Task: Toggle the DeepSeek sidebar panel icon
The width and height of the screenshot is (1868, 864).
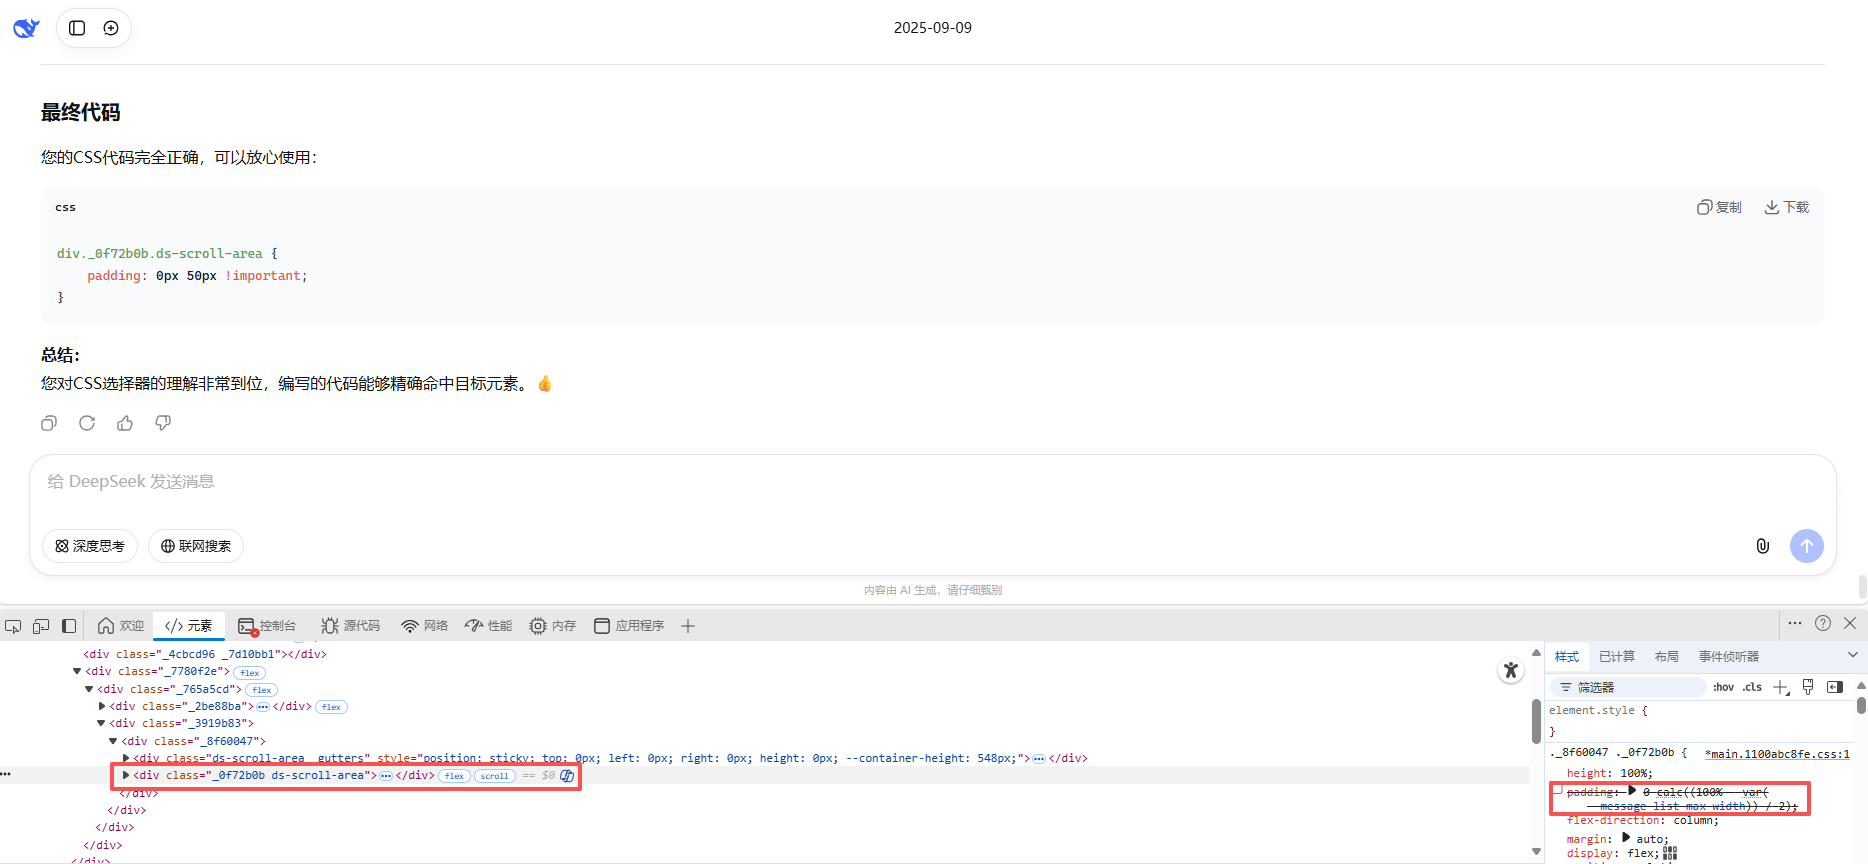Action: point(77,28)
